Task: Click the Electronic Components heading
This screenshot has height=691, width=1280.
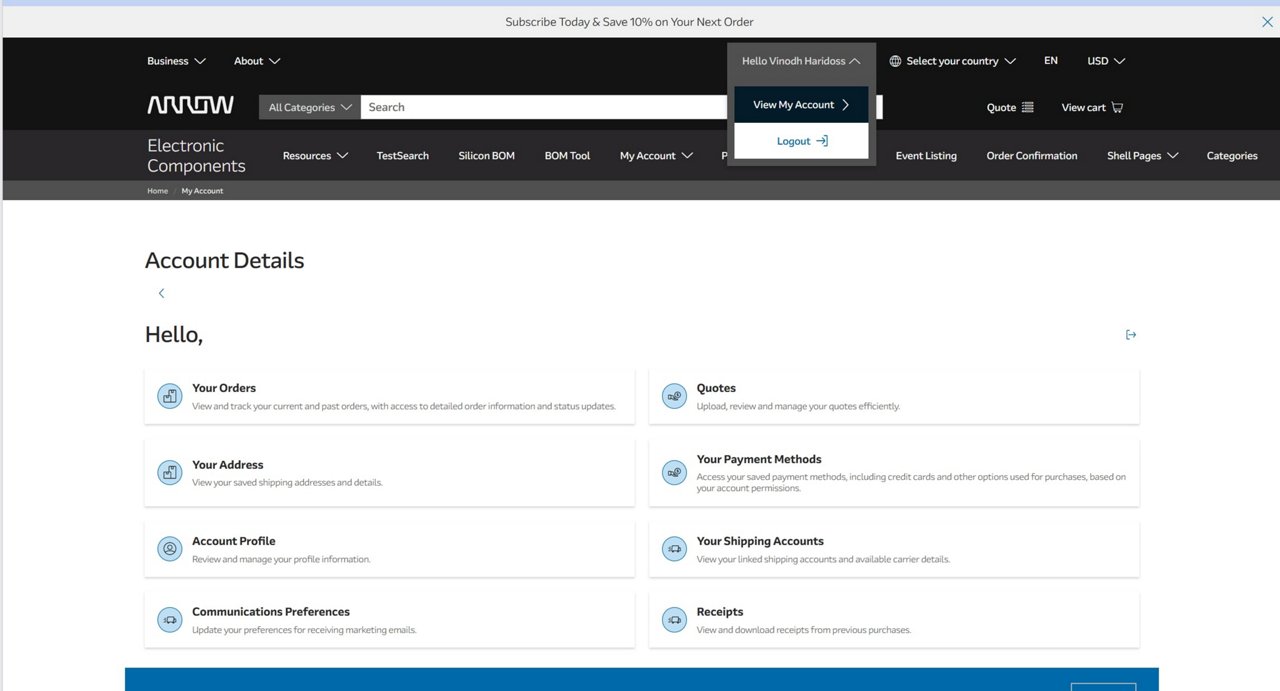Action: pos(196,156)
